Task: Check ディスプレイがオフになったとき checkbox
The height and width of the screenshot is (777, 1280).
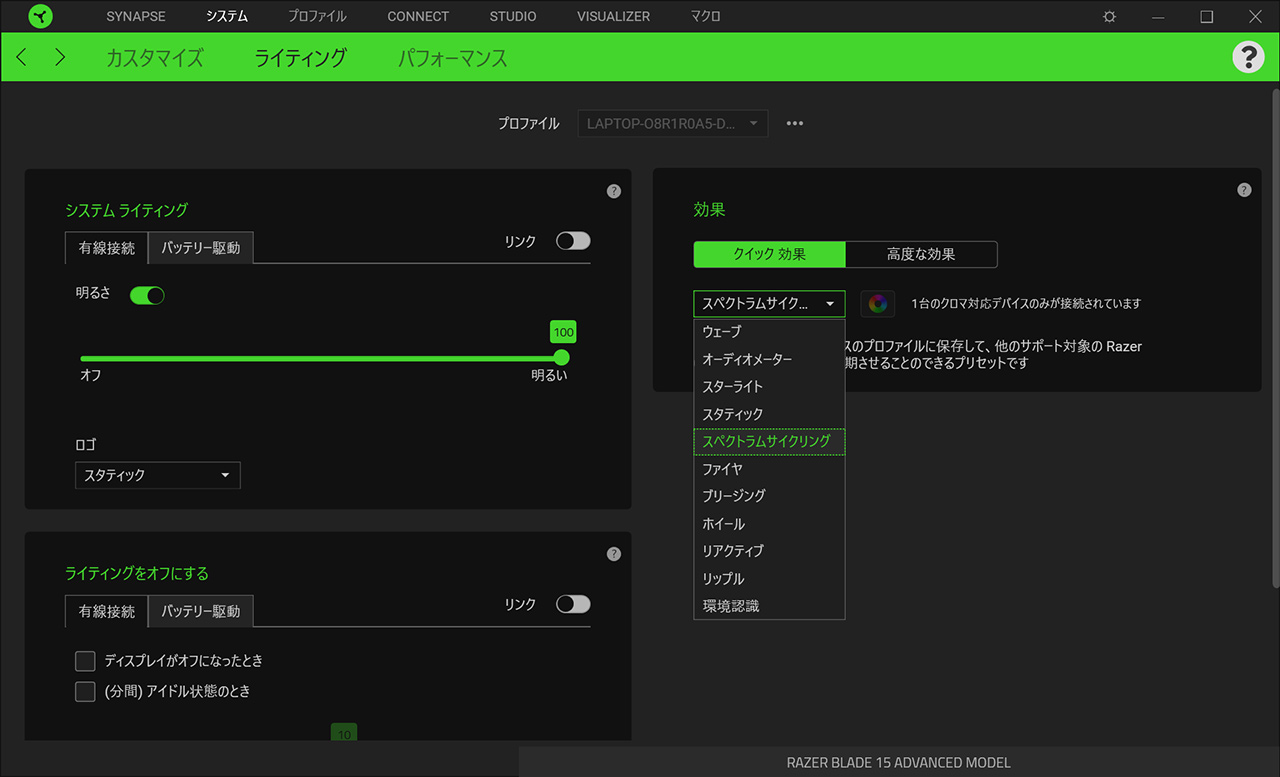Action: (x=85, y=661)
